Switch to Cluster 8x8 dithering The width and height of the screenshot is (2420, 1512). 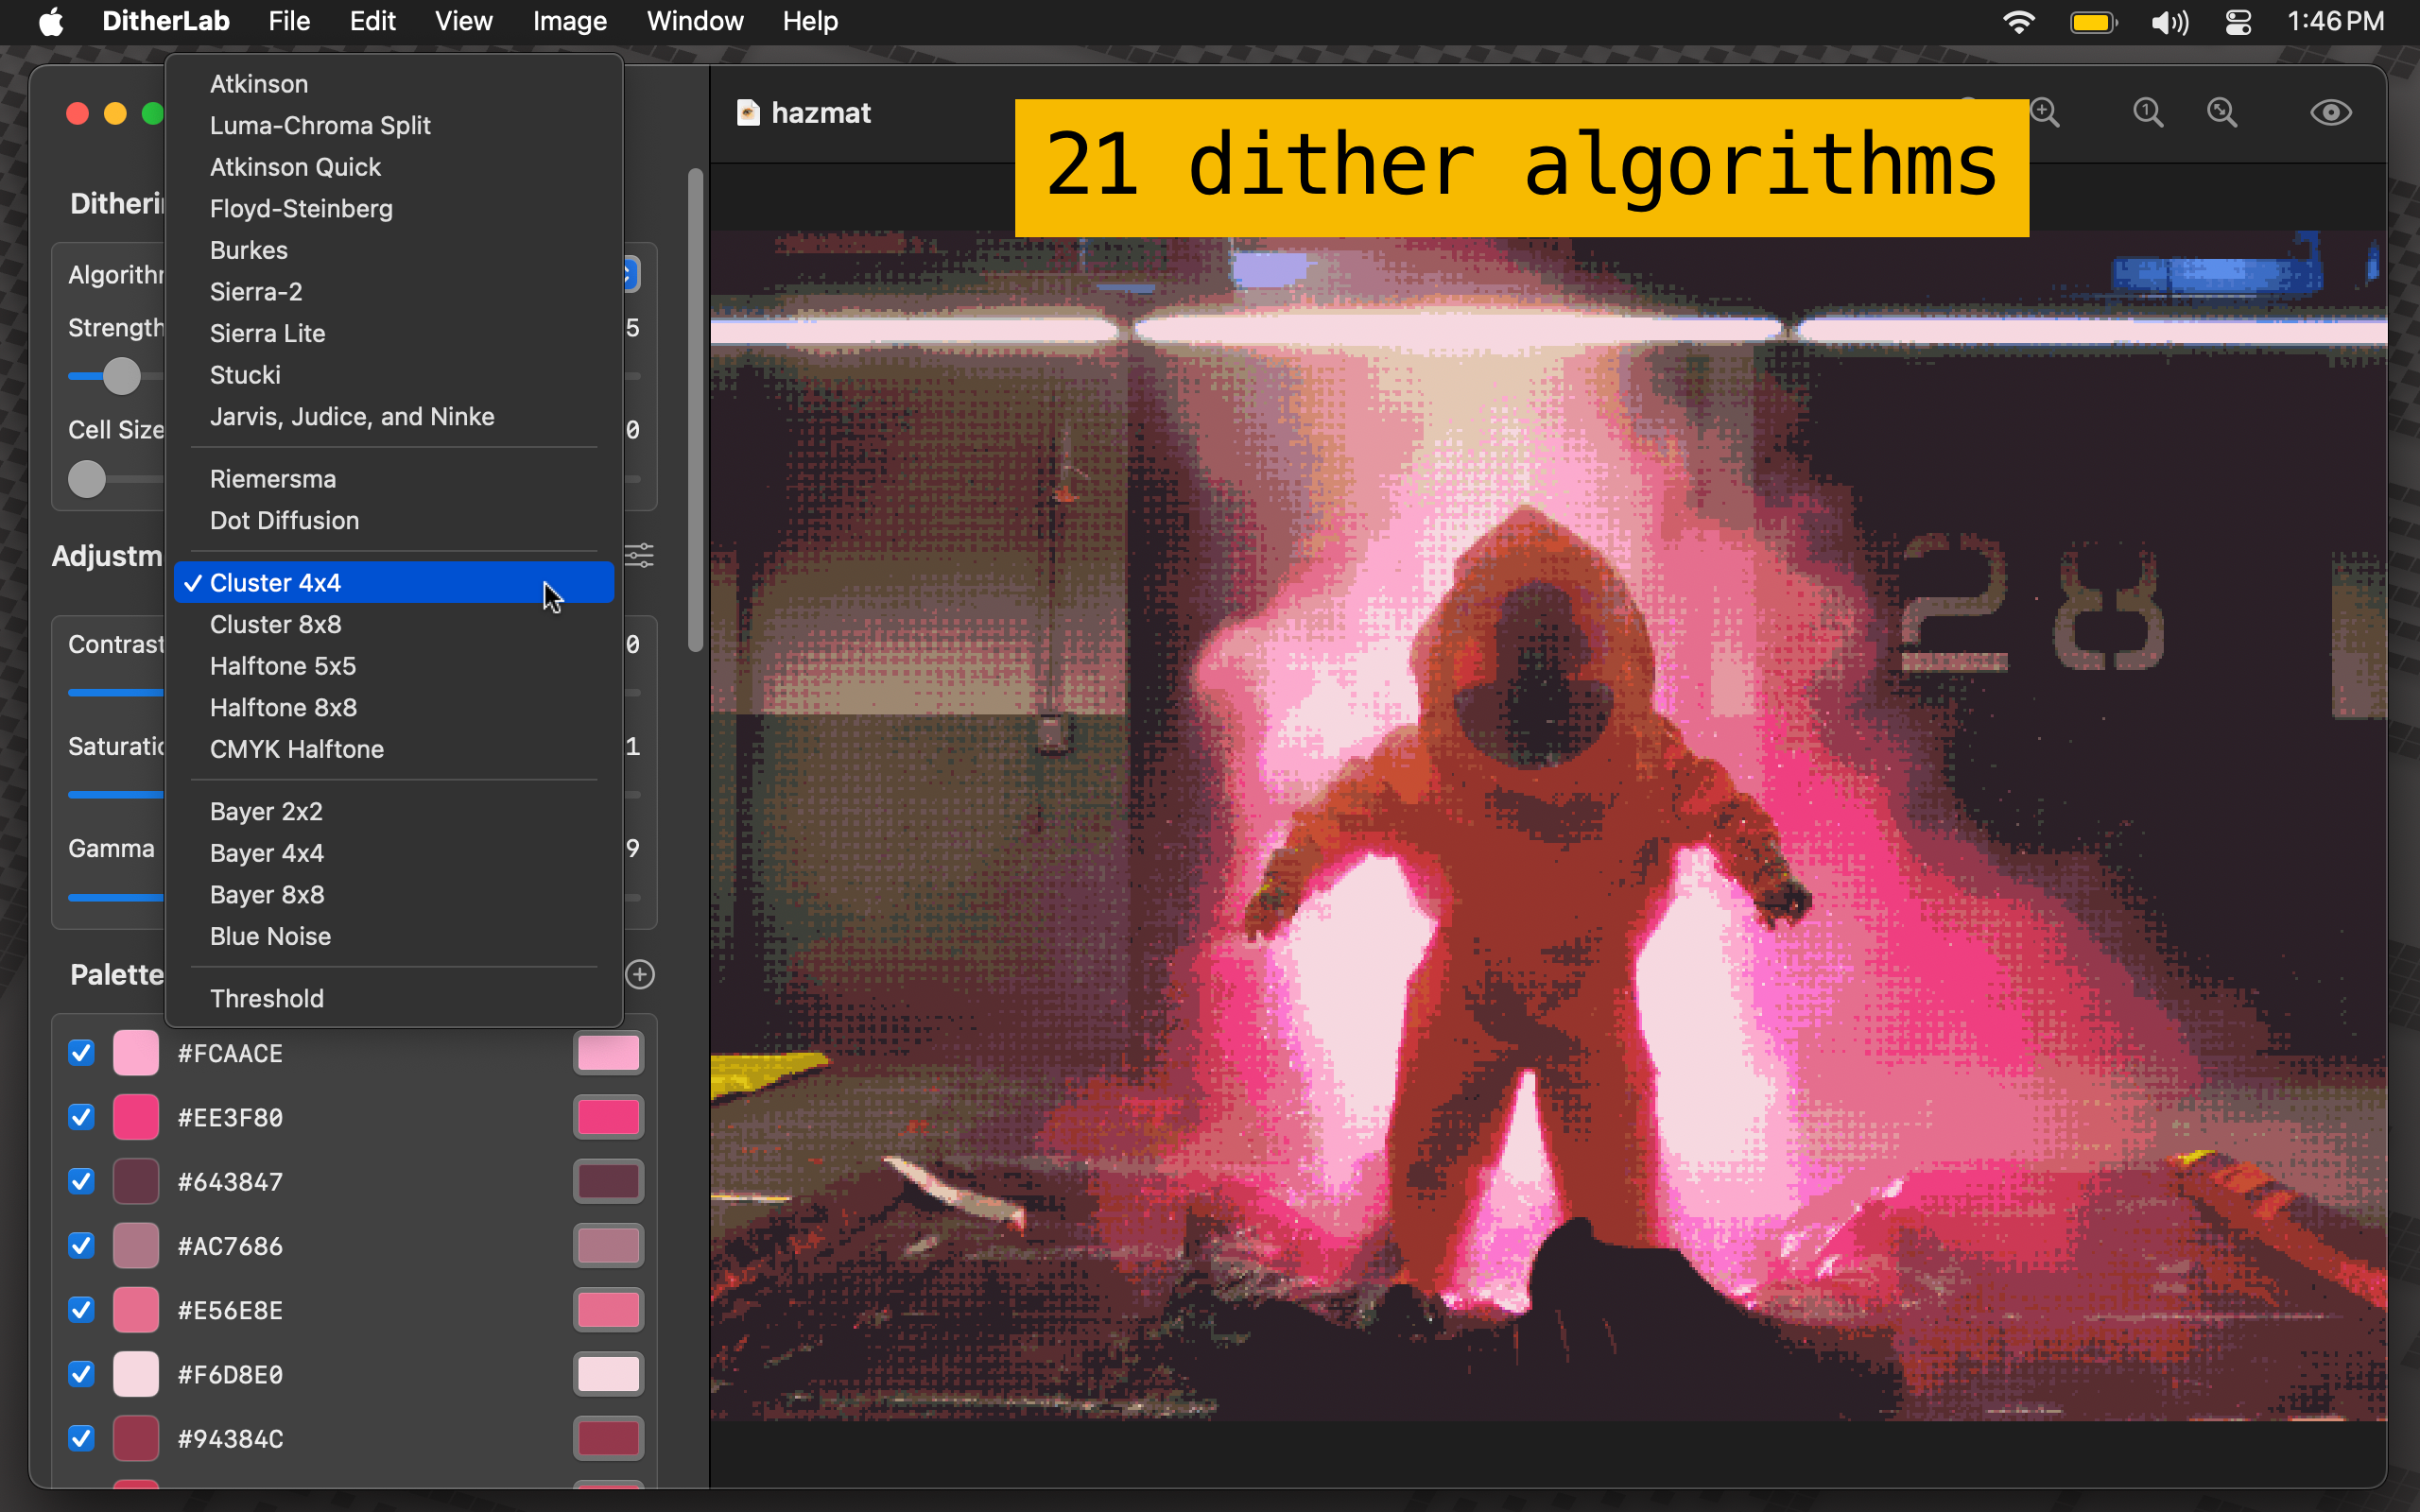click(394, 624)
